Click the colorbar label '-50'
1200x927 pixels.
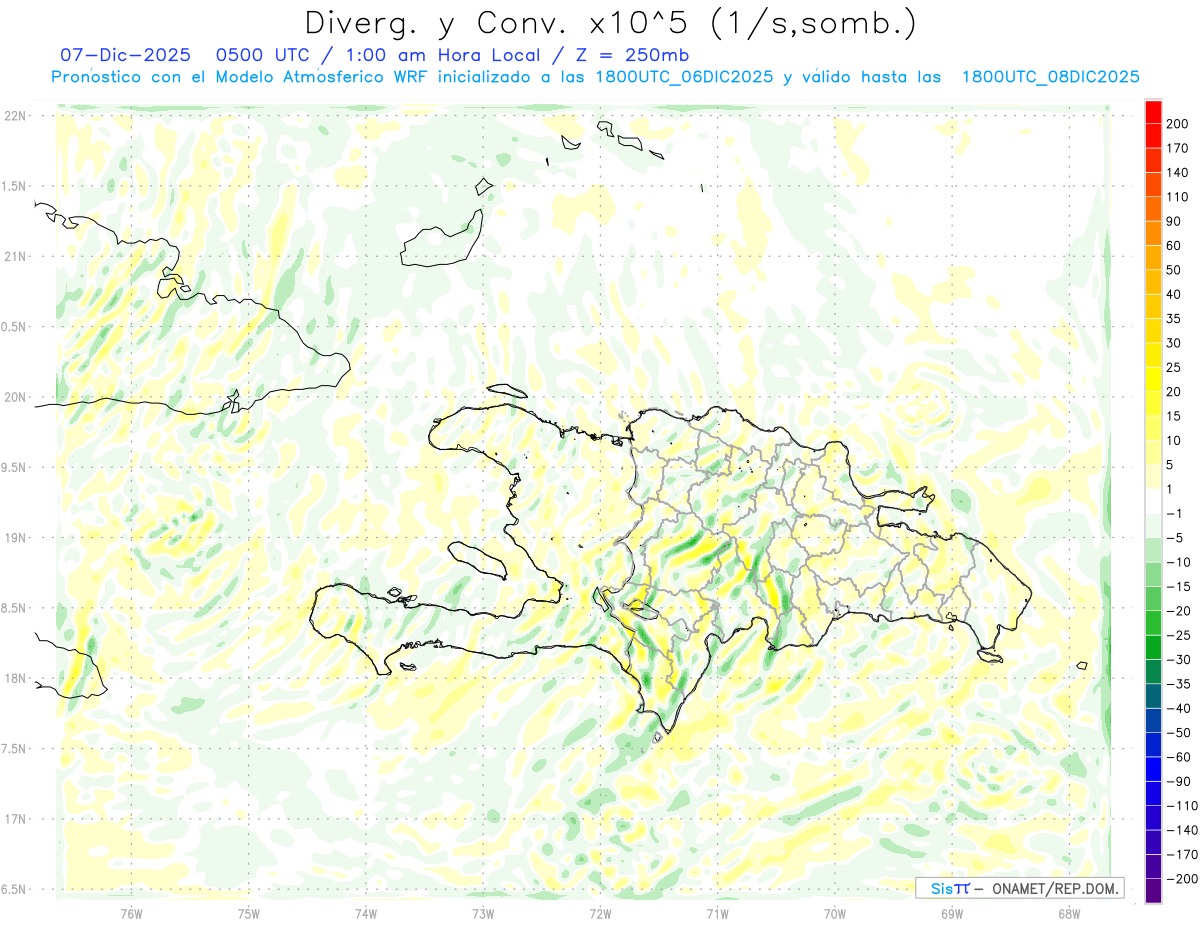[1178, 733]
